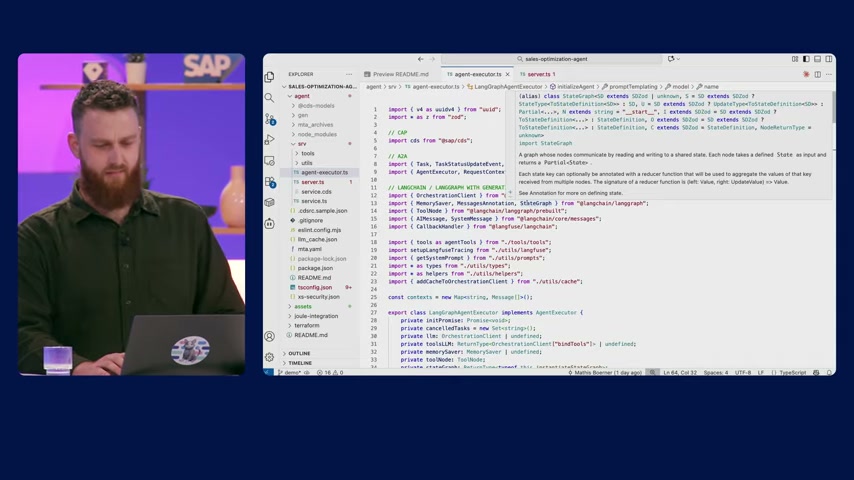Click the remote window indicator in status bar
The width and height of the screenshot is (854, 480).
coord(268,373)
